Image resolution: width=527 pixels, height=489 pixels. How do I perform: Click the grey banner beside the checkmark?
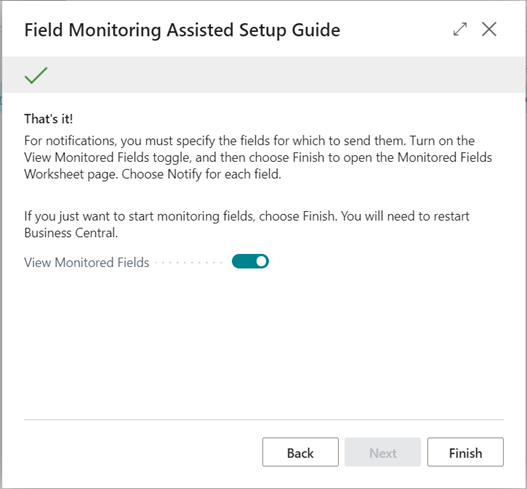click(x=286, y=75)
